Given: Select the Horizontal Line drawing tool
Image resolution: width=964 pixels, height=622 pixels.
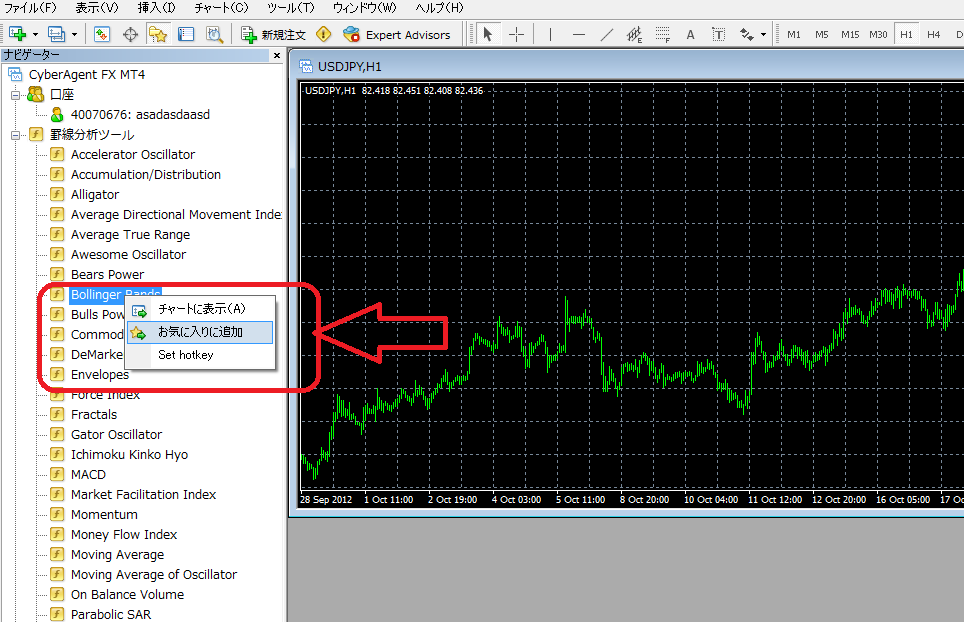Looking at the screenshot, I should [579, 34].
